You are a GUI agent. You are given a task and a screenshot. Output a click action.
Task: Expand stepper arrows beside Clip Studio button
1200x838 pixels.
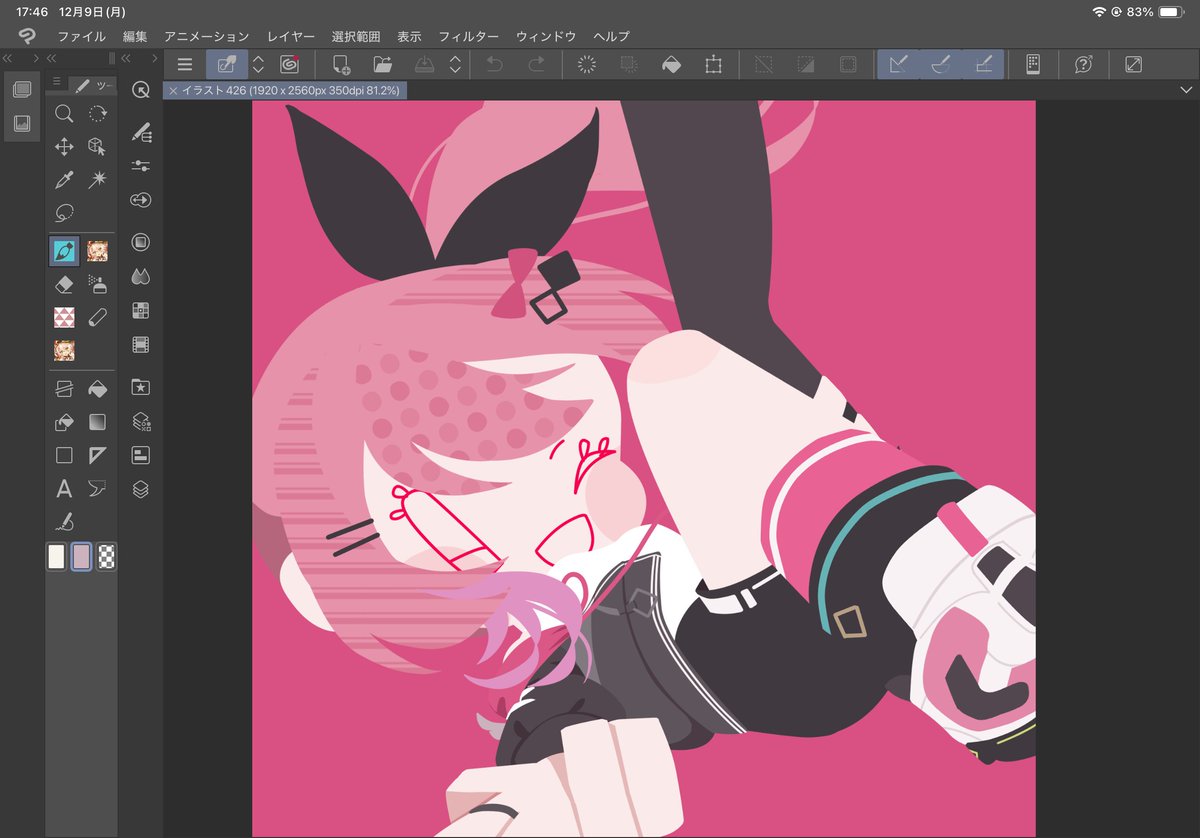[x=258, y=65]
